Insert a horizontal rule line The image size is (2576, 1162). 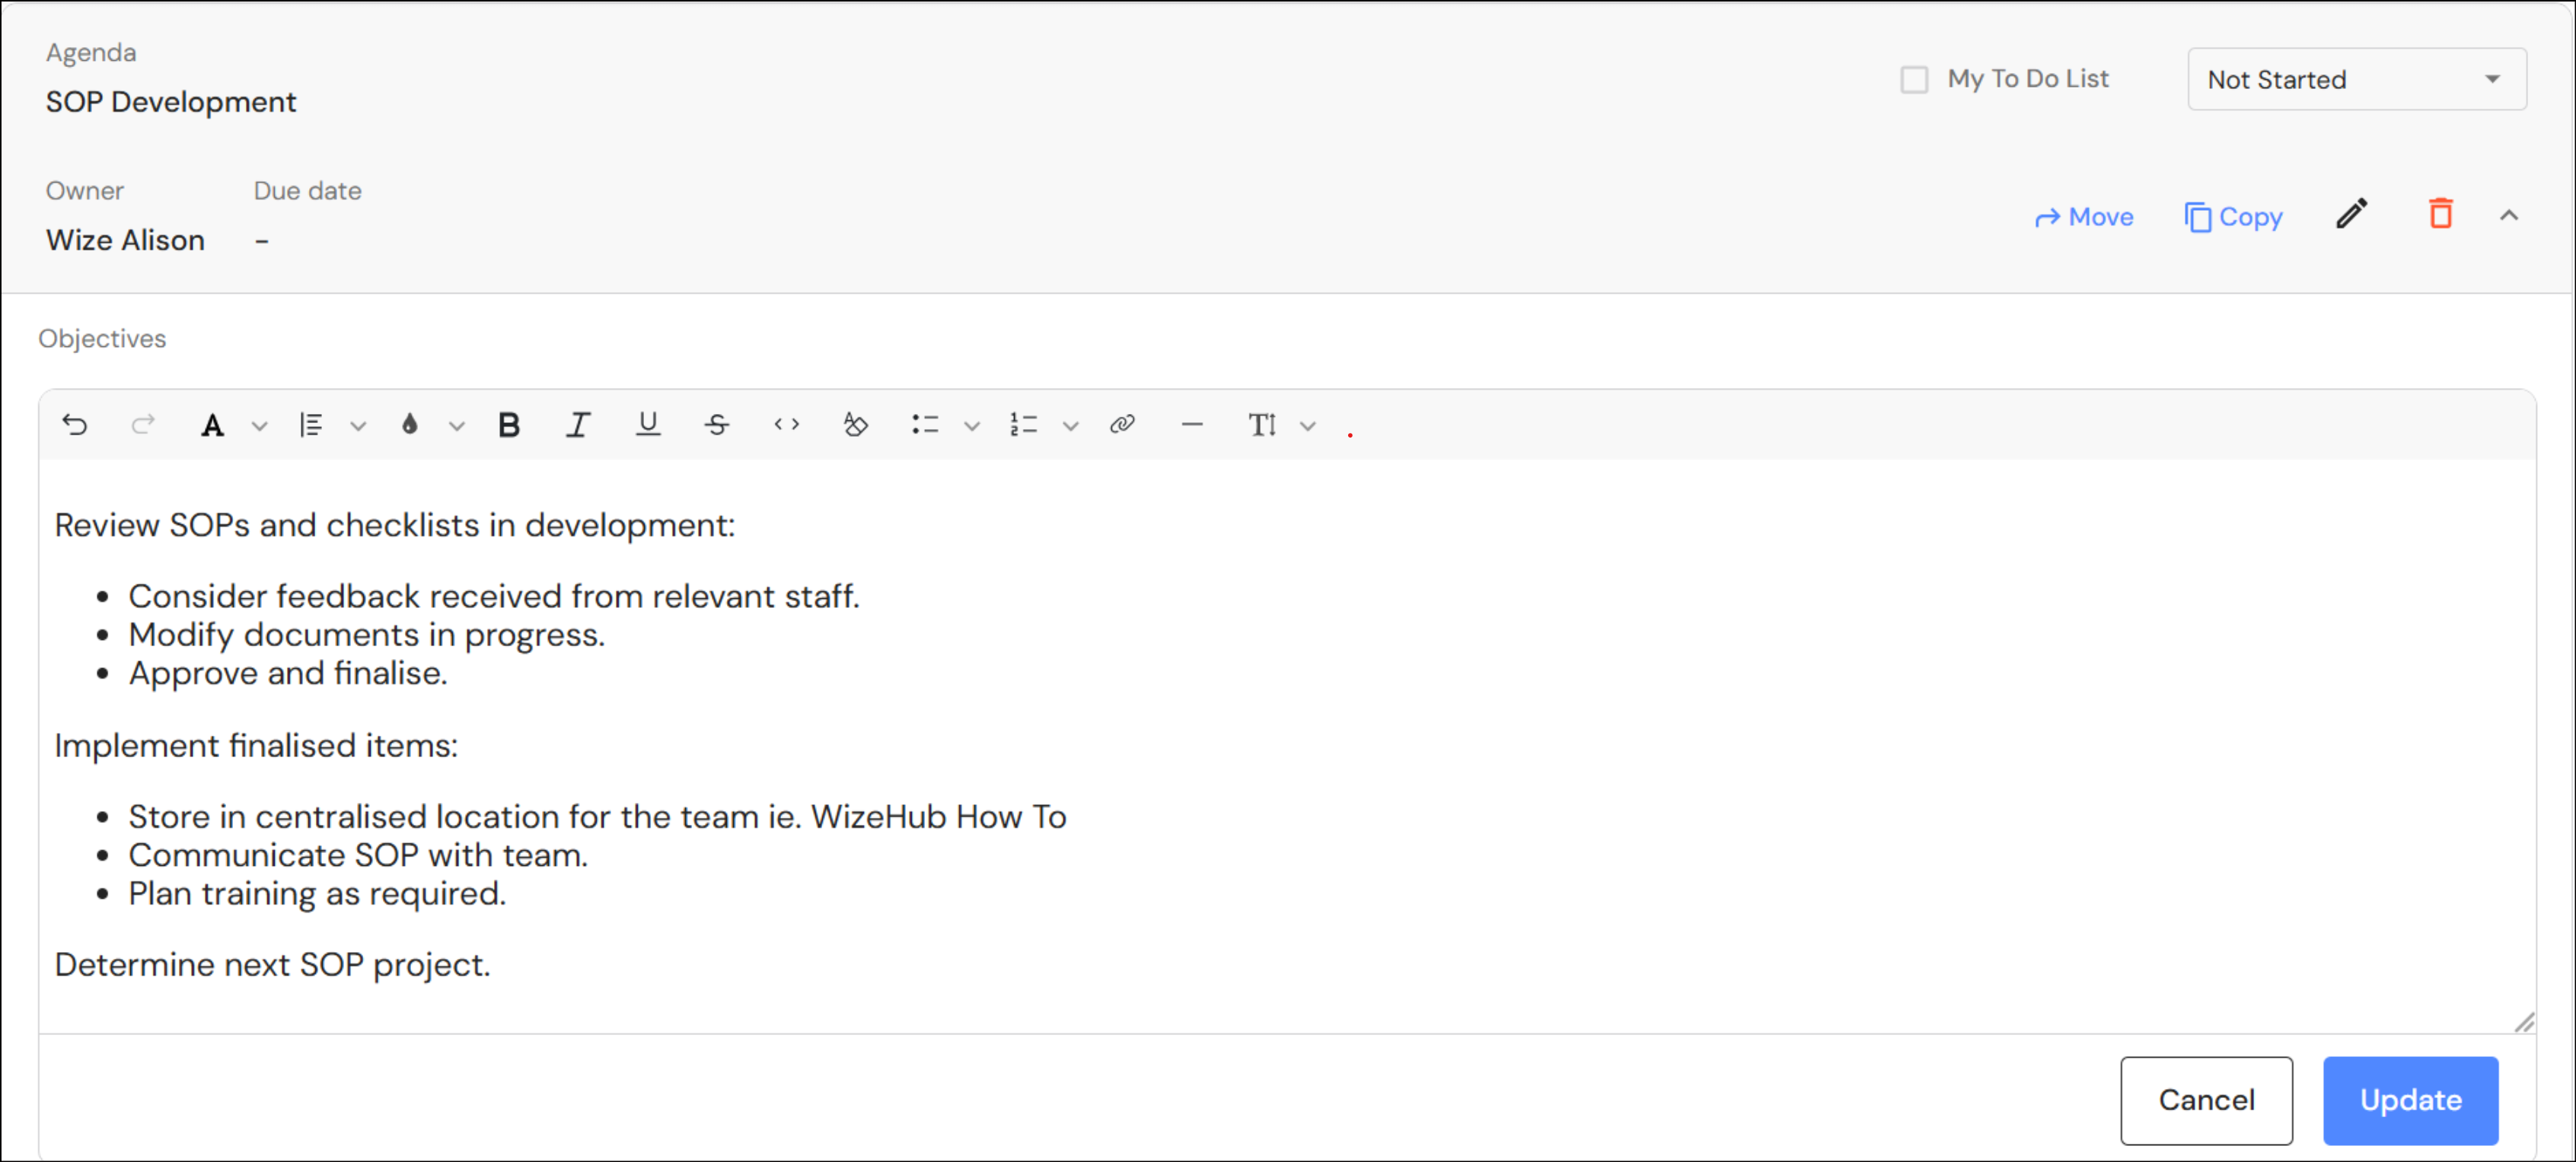[x=1191, y=425]
